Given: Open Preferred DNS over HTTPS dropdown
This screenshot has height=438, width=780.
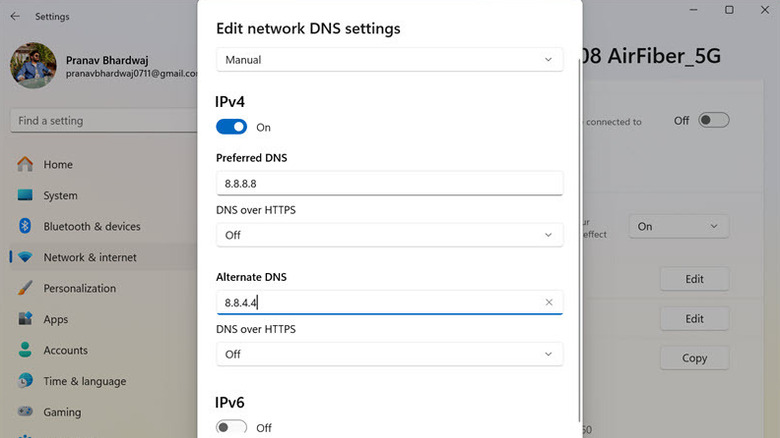Looking at the screenshot, I should point(389,235).
